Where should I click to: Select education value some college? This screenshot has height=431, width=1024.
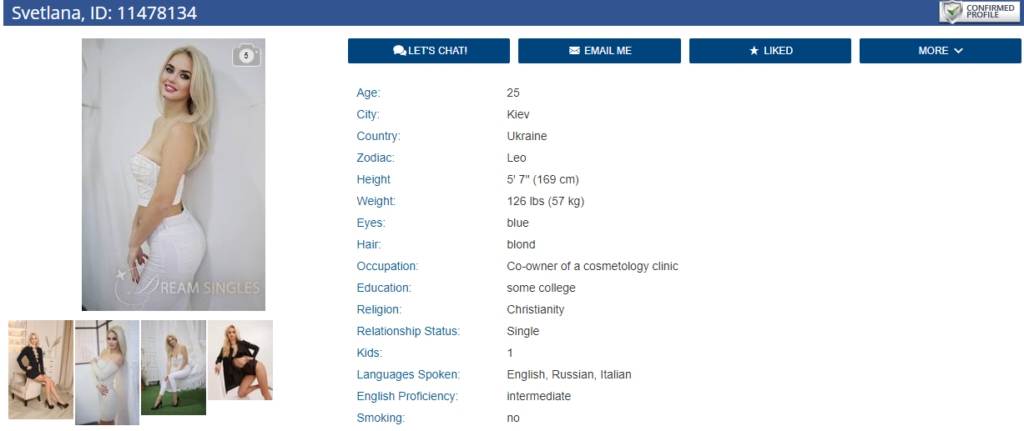tap(541, 287)
